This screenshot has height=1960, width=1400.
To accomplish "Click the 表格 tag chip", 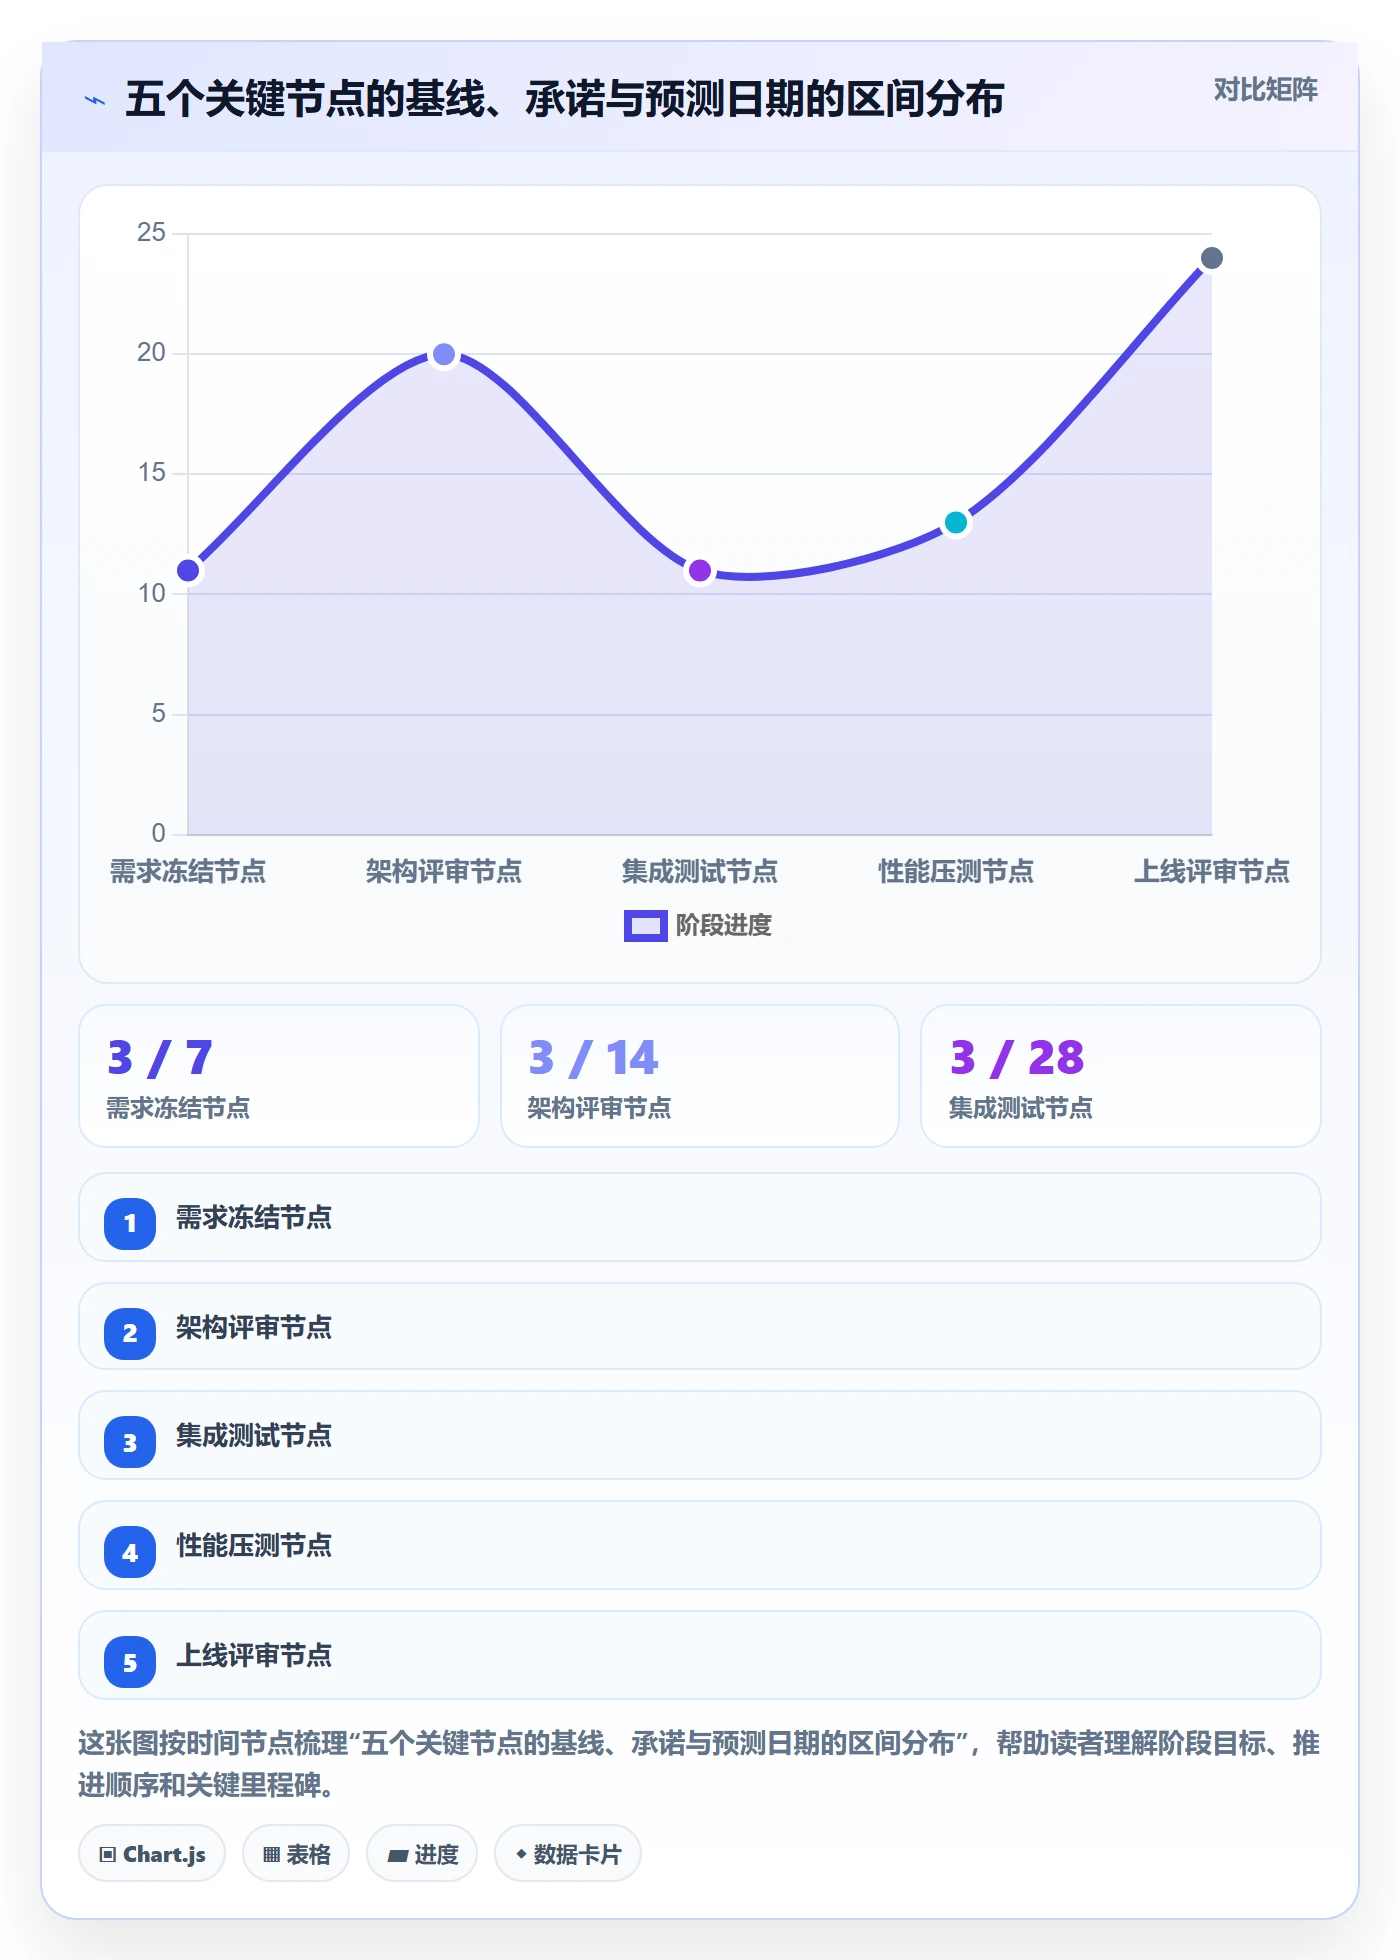I will 296,1854.
